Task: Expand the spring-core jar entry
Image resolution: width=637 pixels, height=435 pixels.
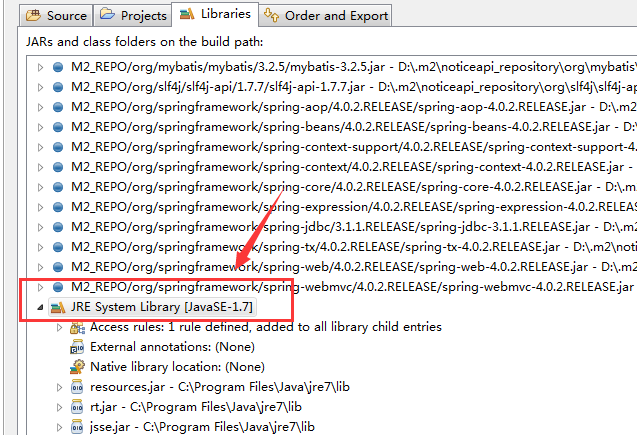Action: pyautogui.click(x=40, y=187)
